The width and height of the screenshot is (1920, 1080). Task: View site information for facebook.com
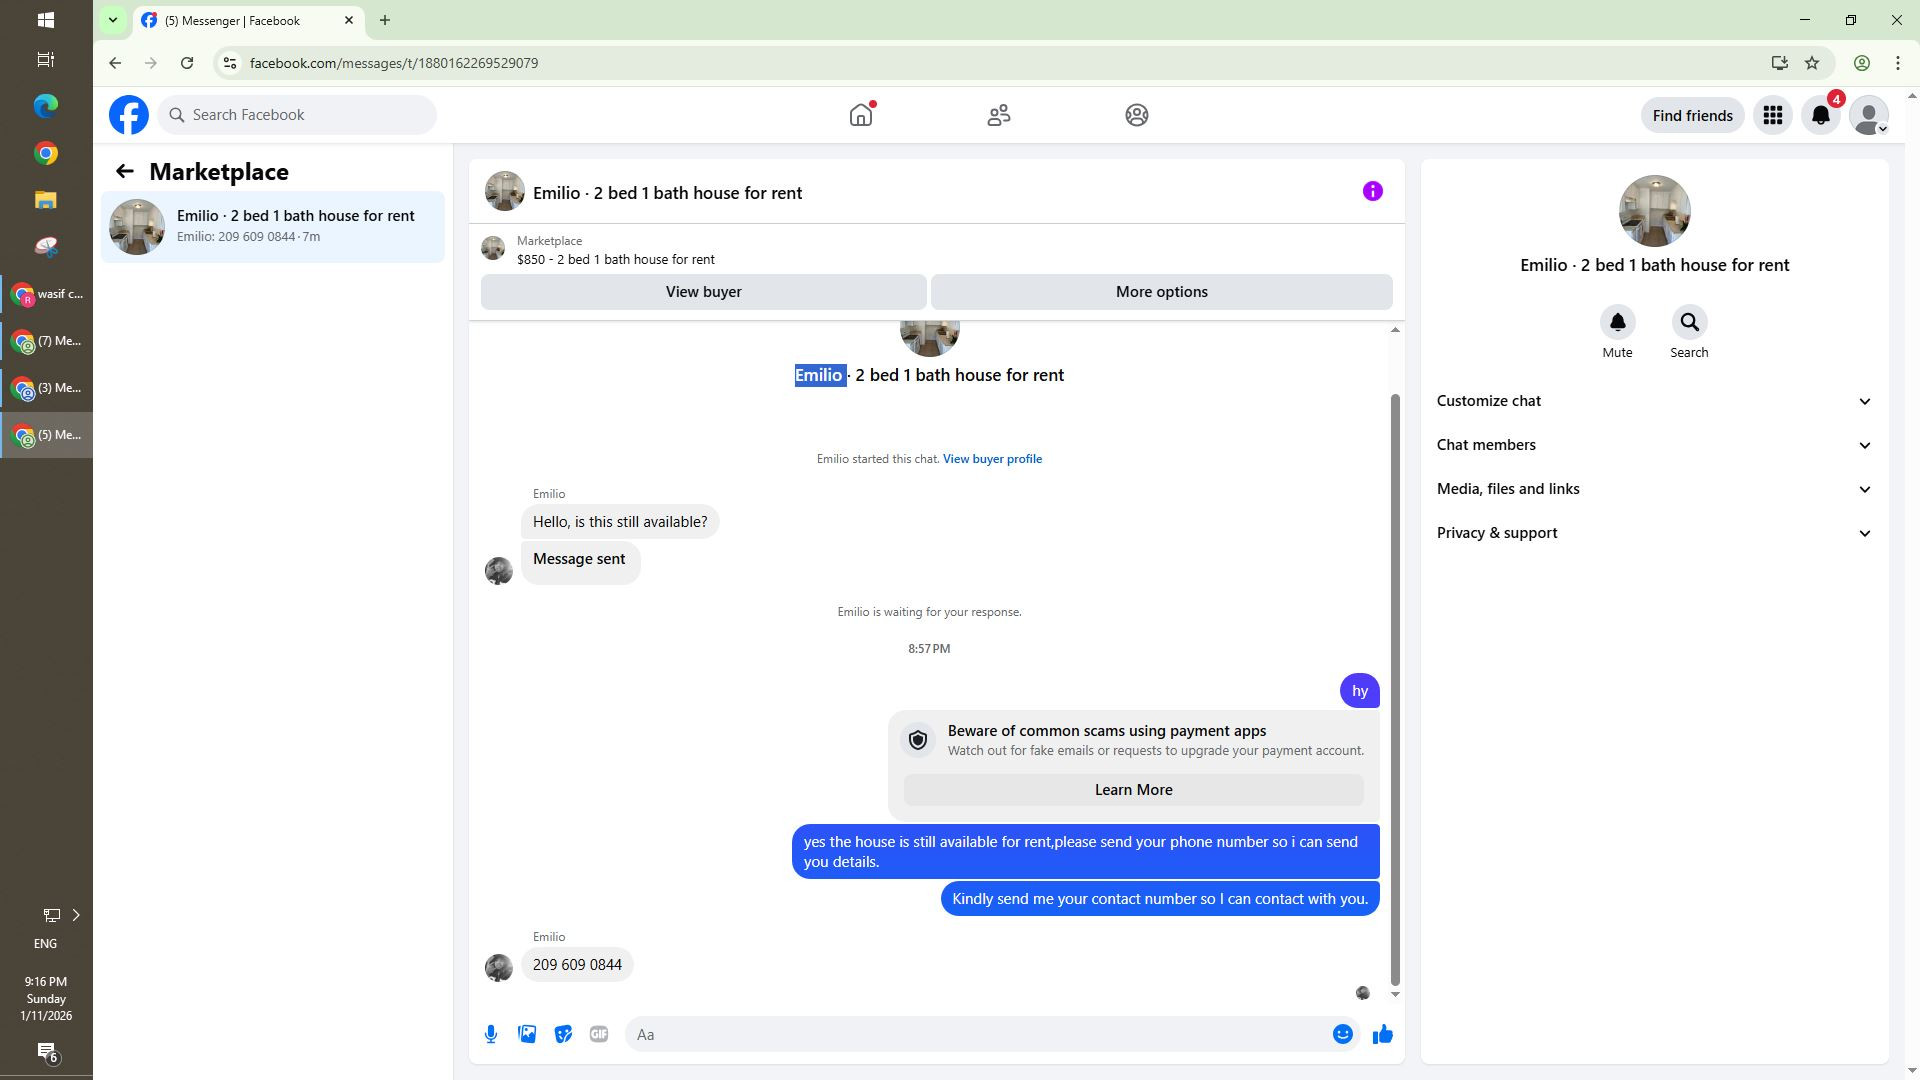coord(229,63)
